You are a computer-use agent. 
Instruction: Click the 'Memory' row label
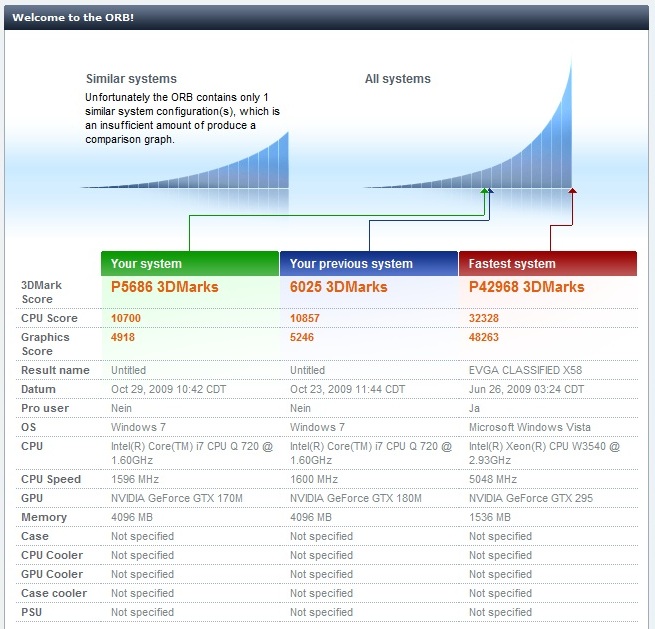tap(44, 517)
